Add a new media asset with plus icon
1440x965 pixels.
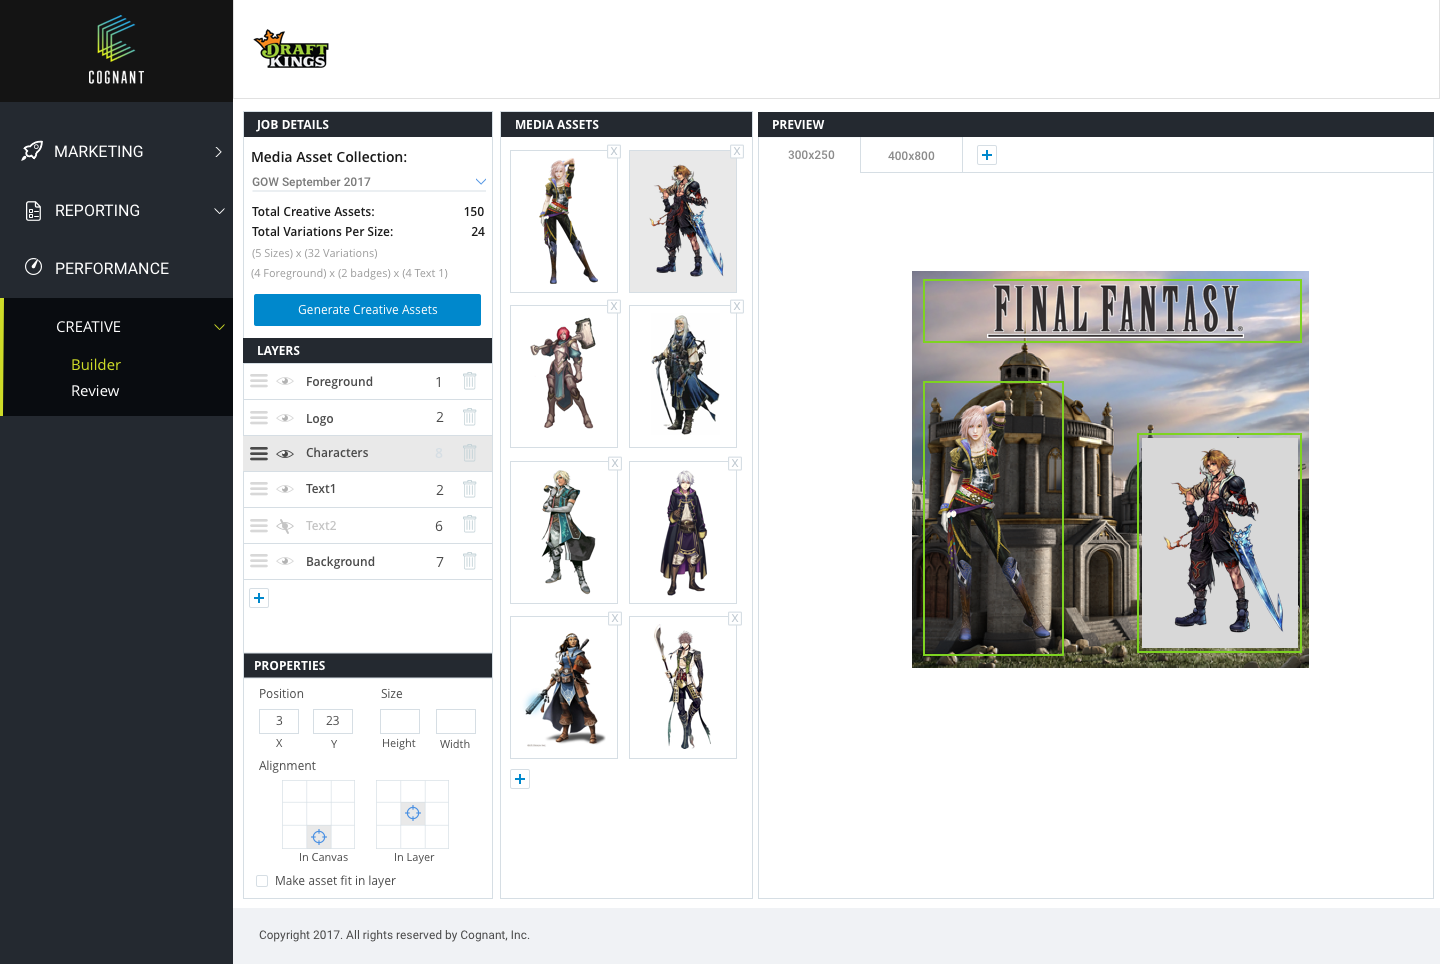520,779
